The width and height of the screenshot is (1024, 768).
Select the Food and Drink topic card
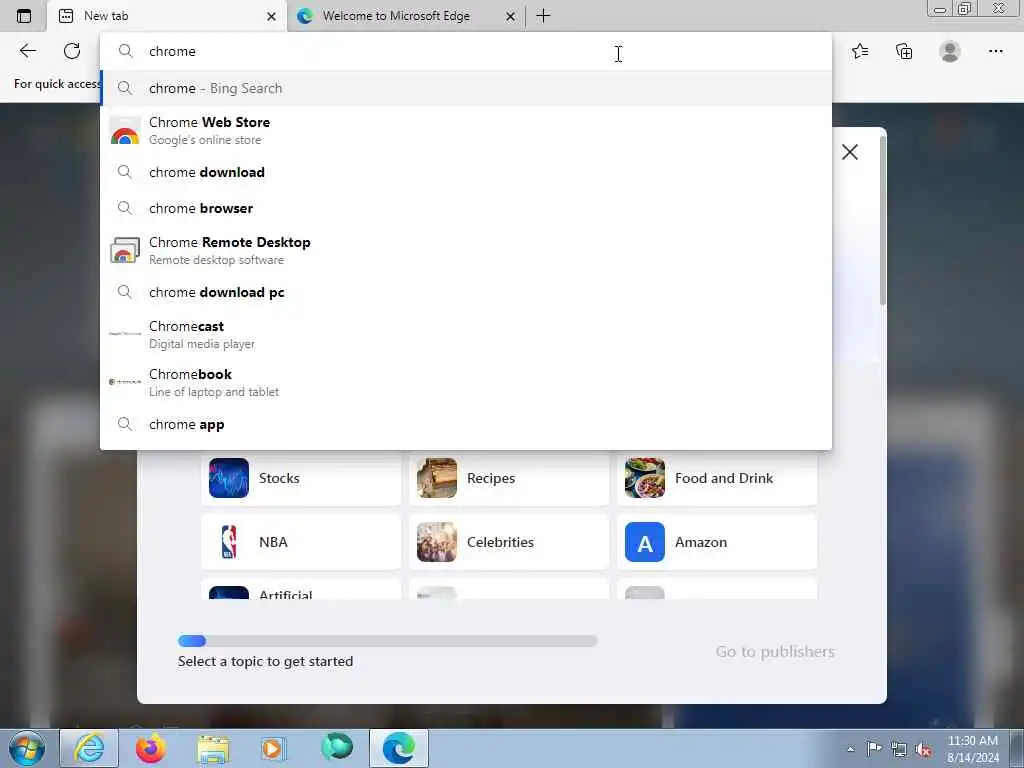click(x=716, y=478)
